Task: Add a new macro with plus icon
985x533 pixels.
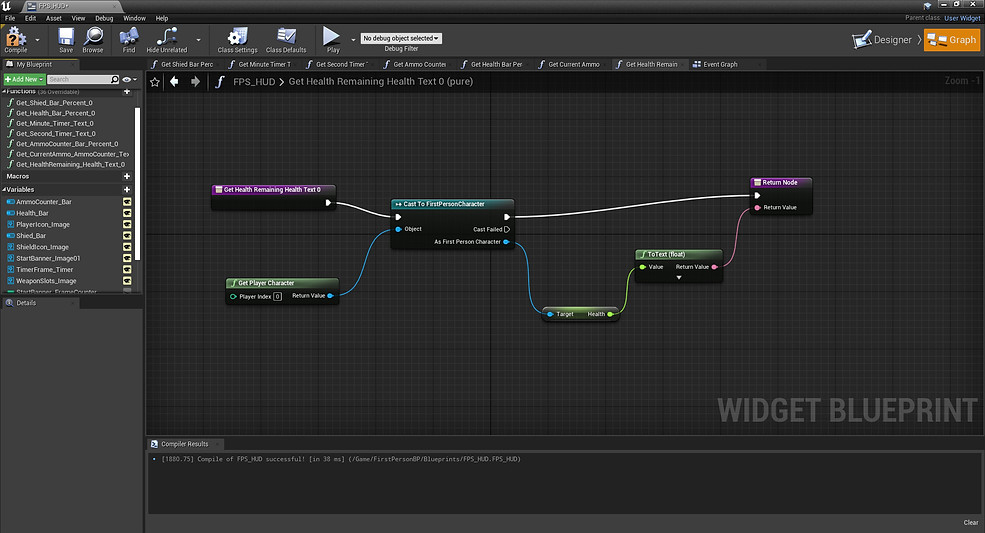Action: 127,177
